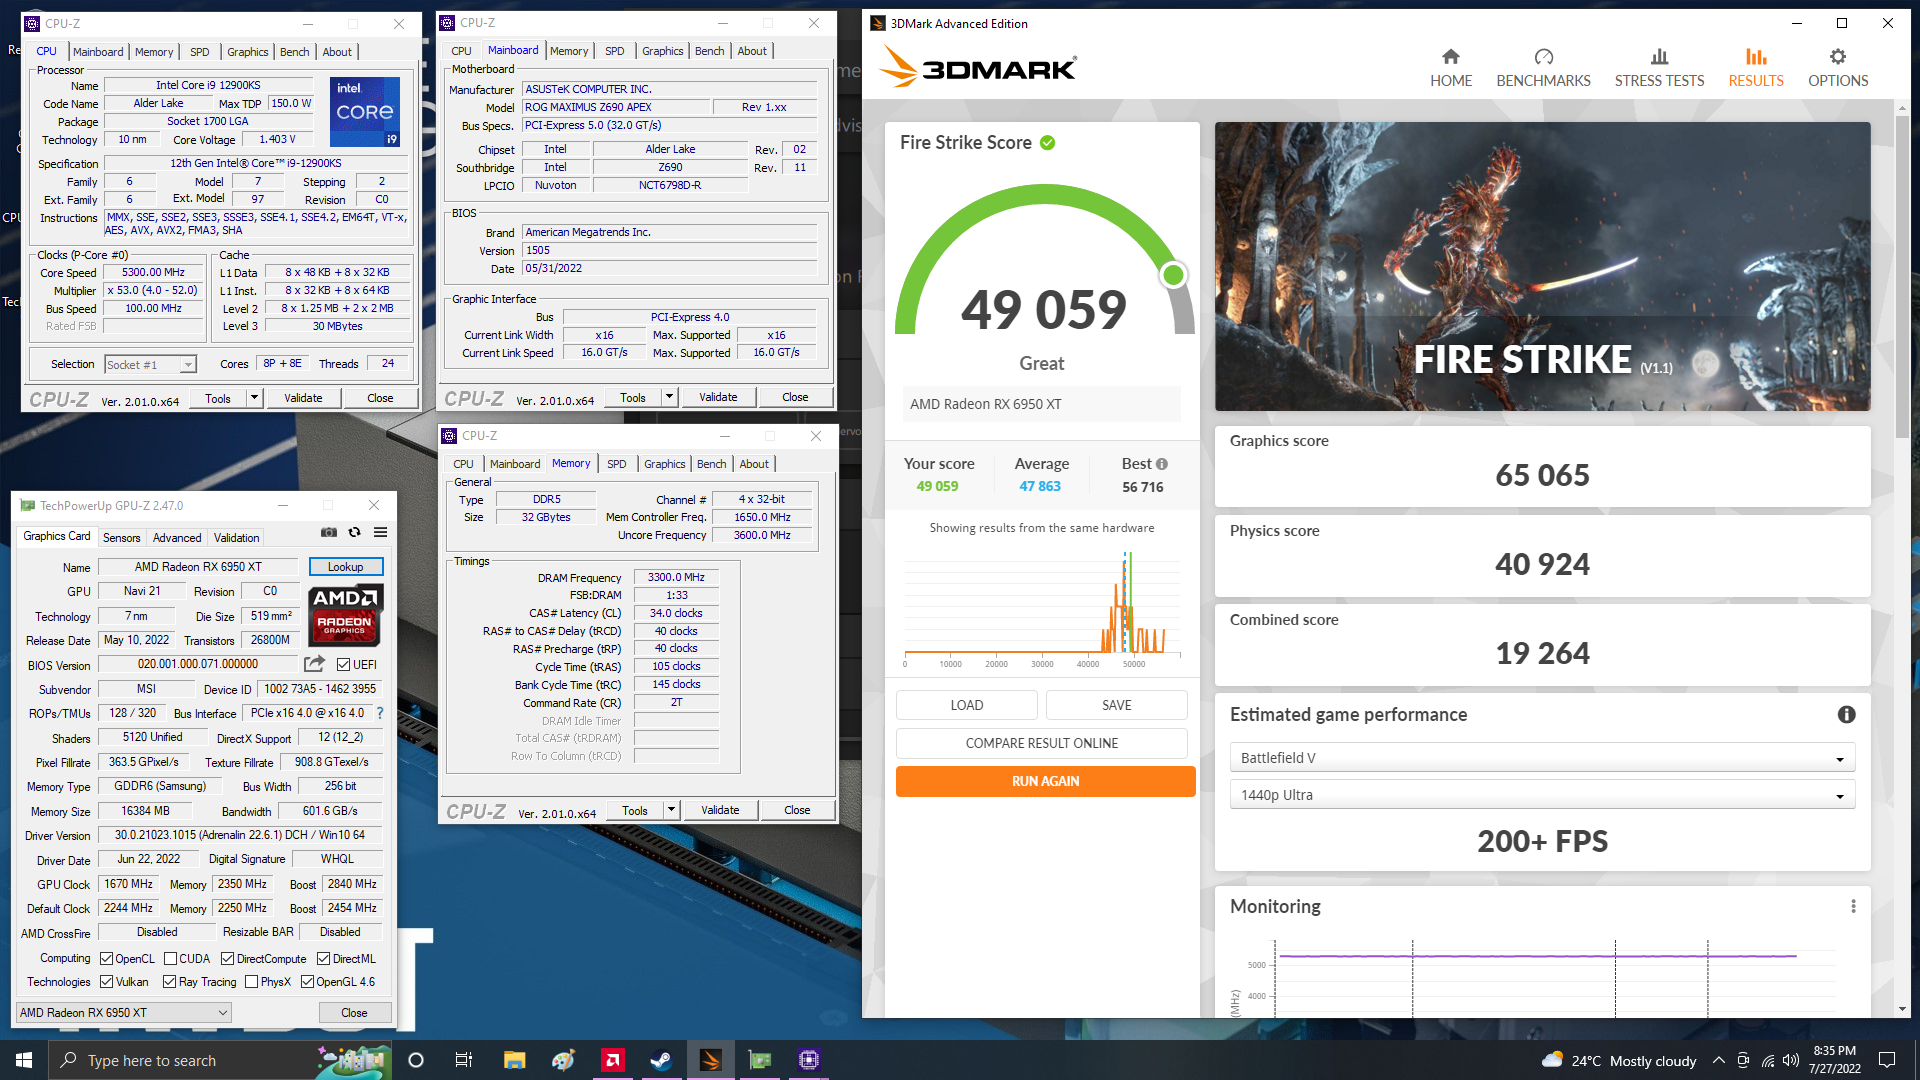Toggle the PhysX checkbox
Viewport: 1920px width, 1080px height.
tap(251, 982)
